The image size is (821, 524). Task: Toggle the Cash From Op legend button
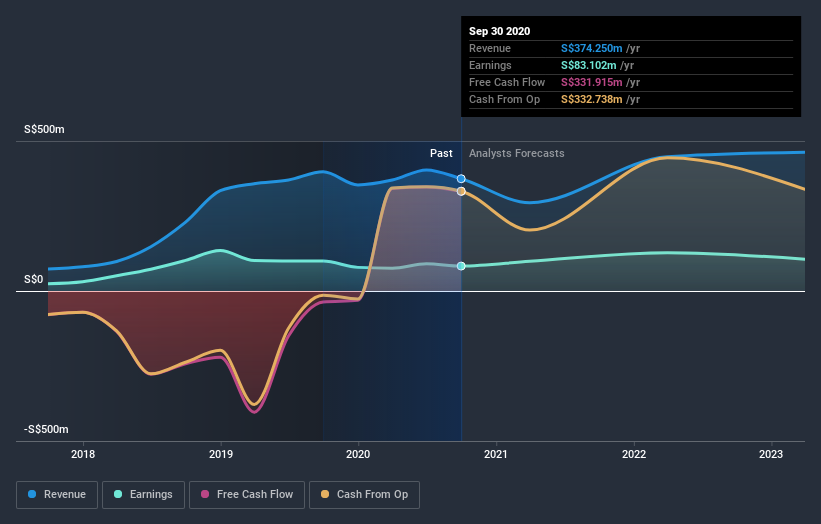(x=364, y=495)
